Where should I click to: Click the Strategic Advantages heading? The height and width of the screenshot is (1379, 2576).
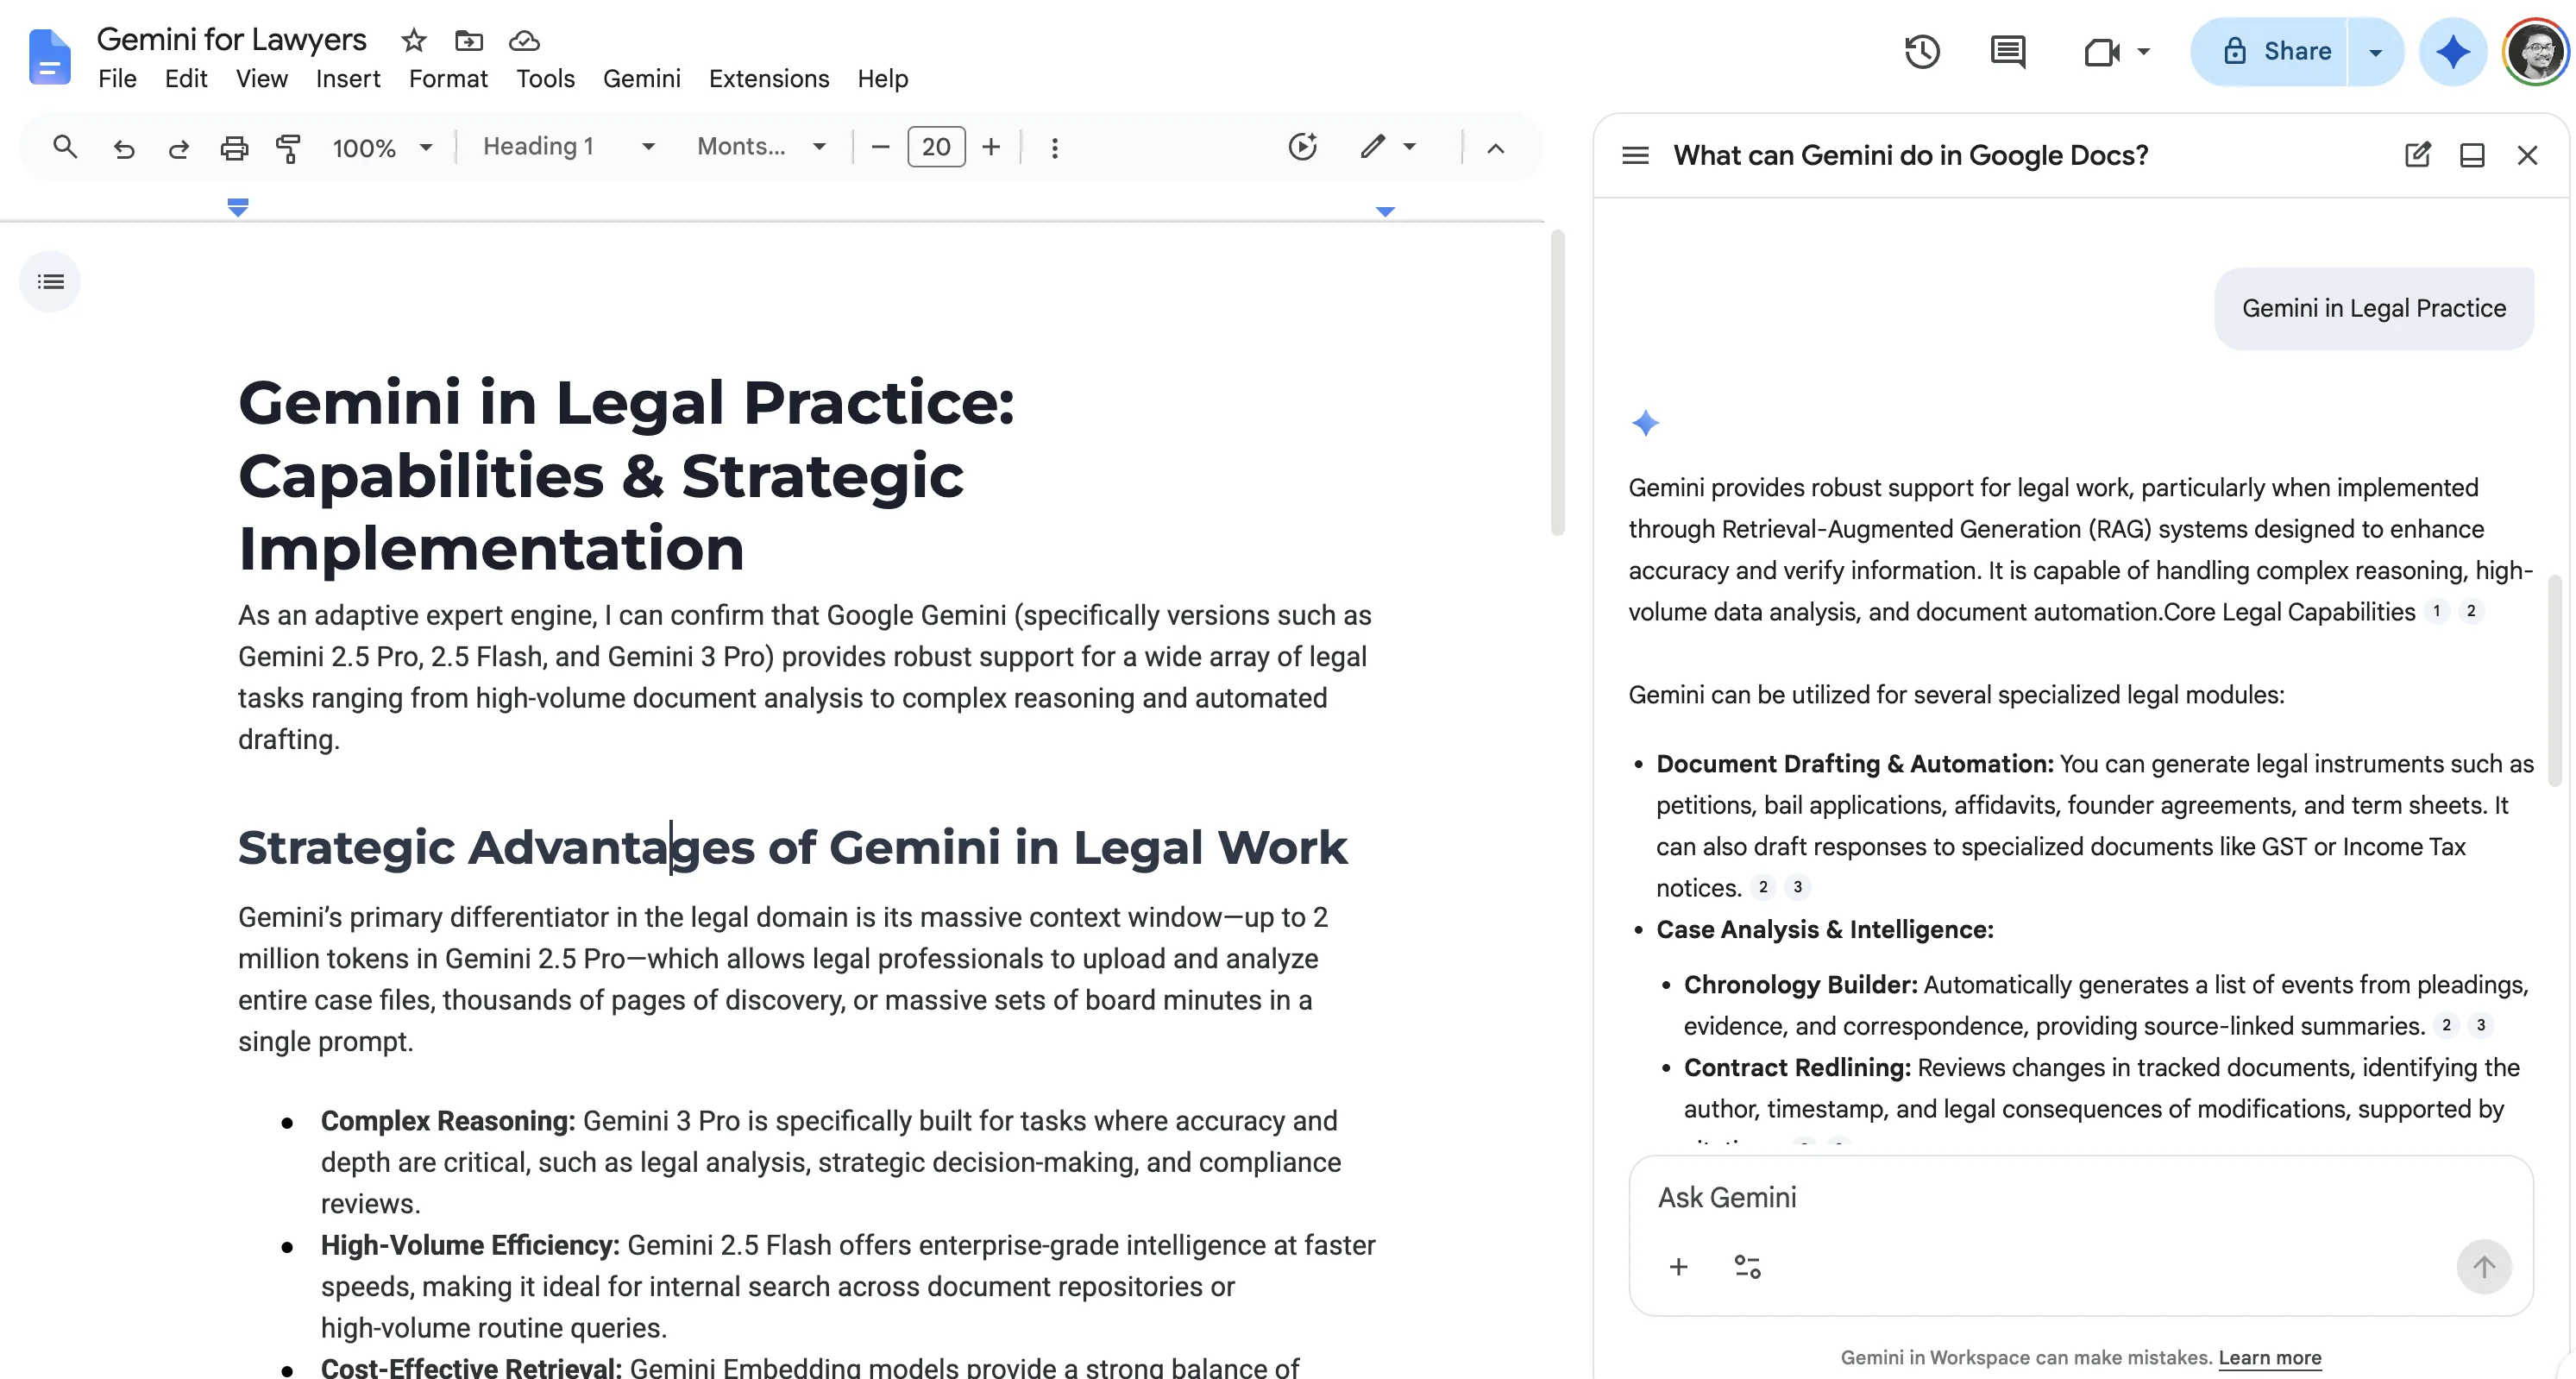point(792,847)
